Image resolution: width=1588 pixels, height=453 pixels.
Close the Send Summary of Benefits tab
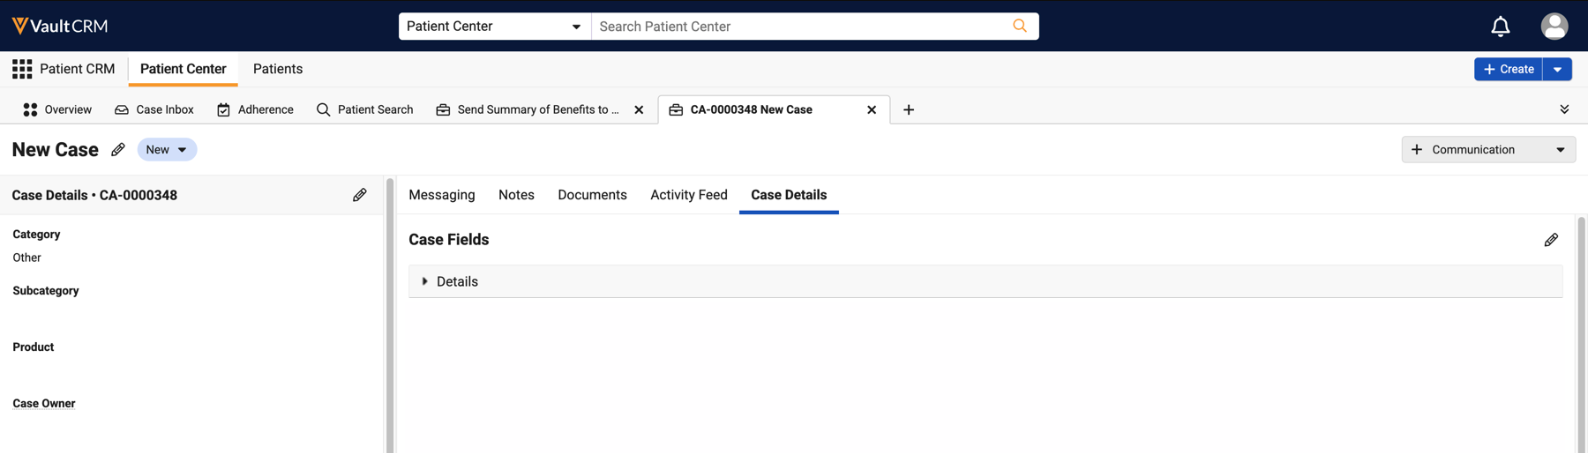click(x=639, y=110)
